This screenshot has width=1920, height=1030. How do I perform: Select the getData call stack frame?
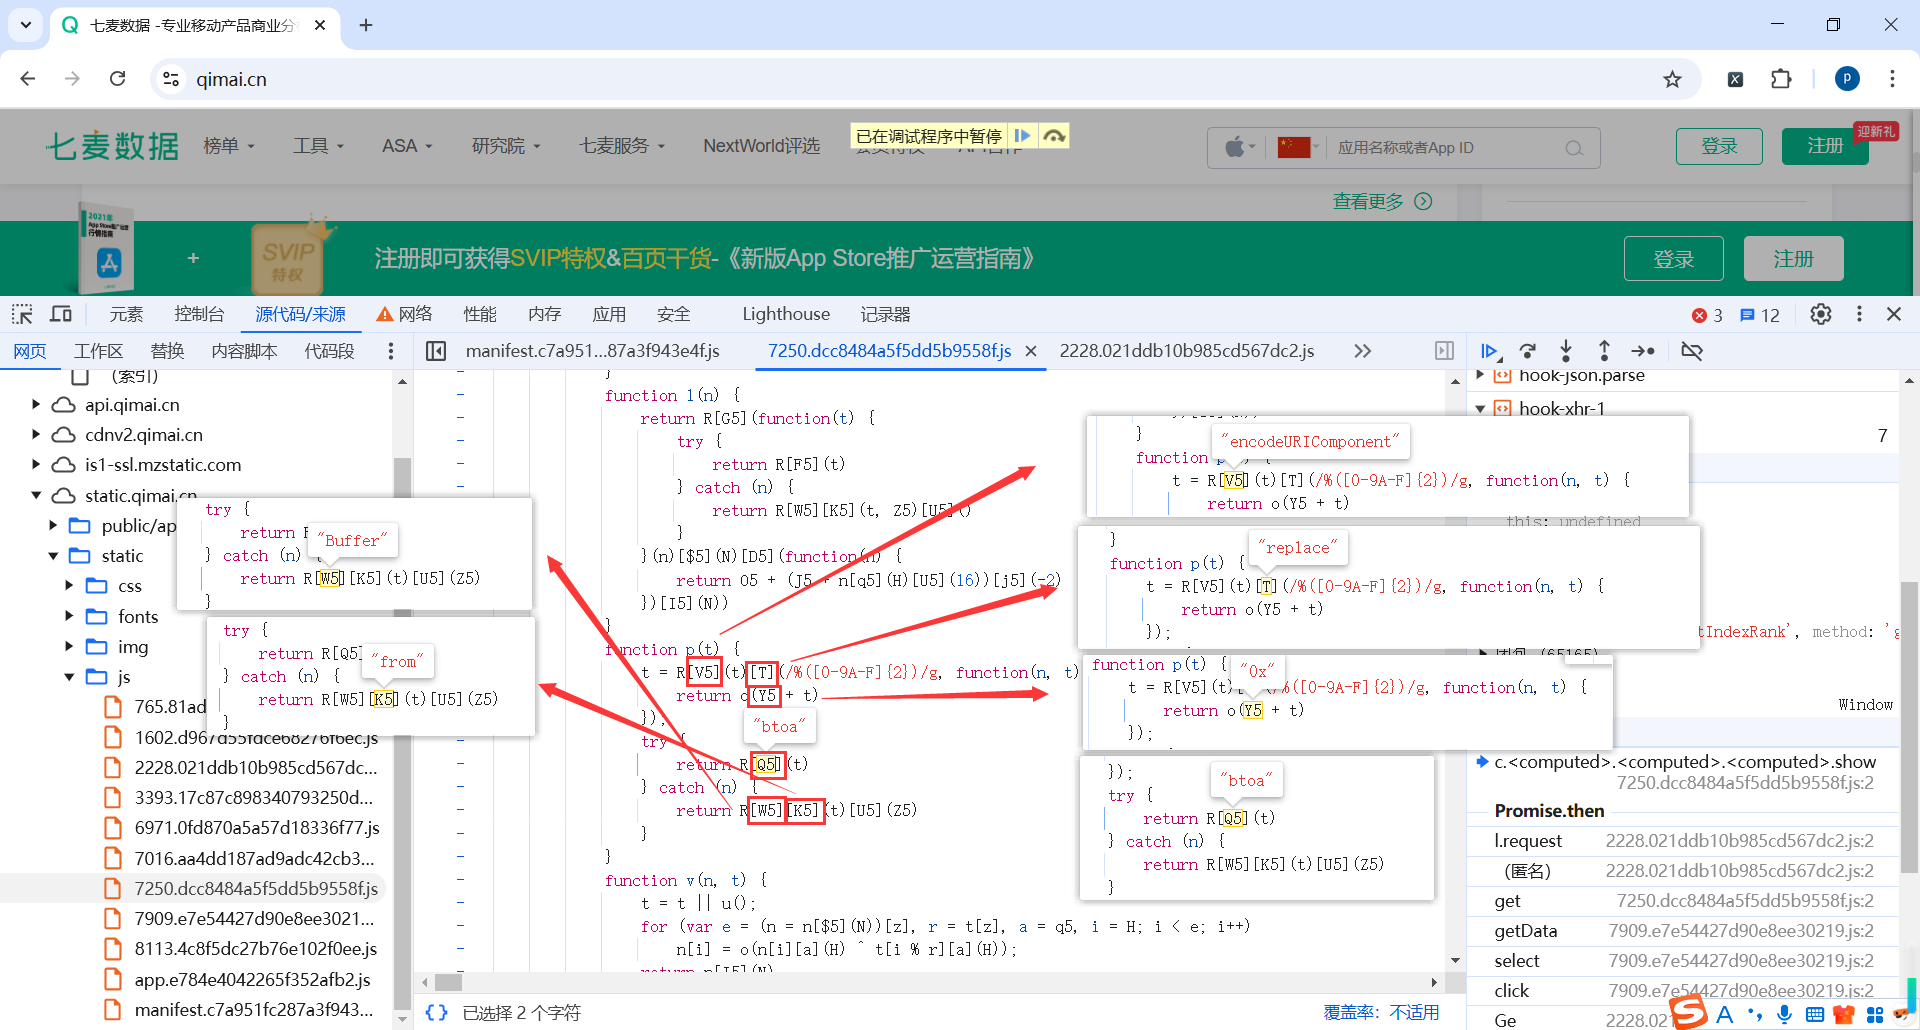[1684, 931]
